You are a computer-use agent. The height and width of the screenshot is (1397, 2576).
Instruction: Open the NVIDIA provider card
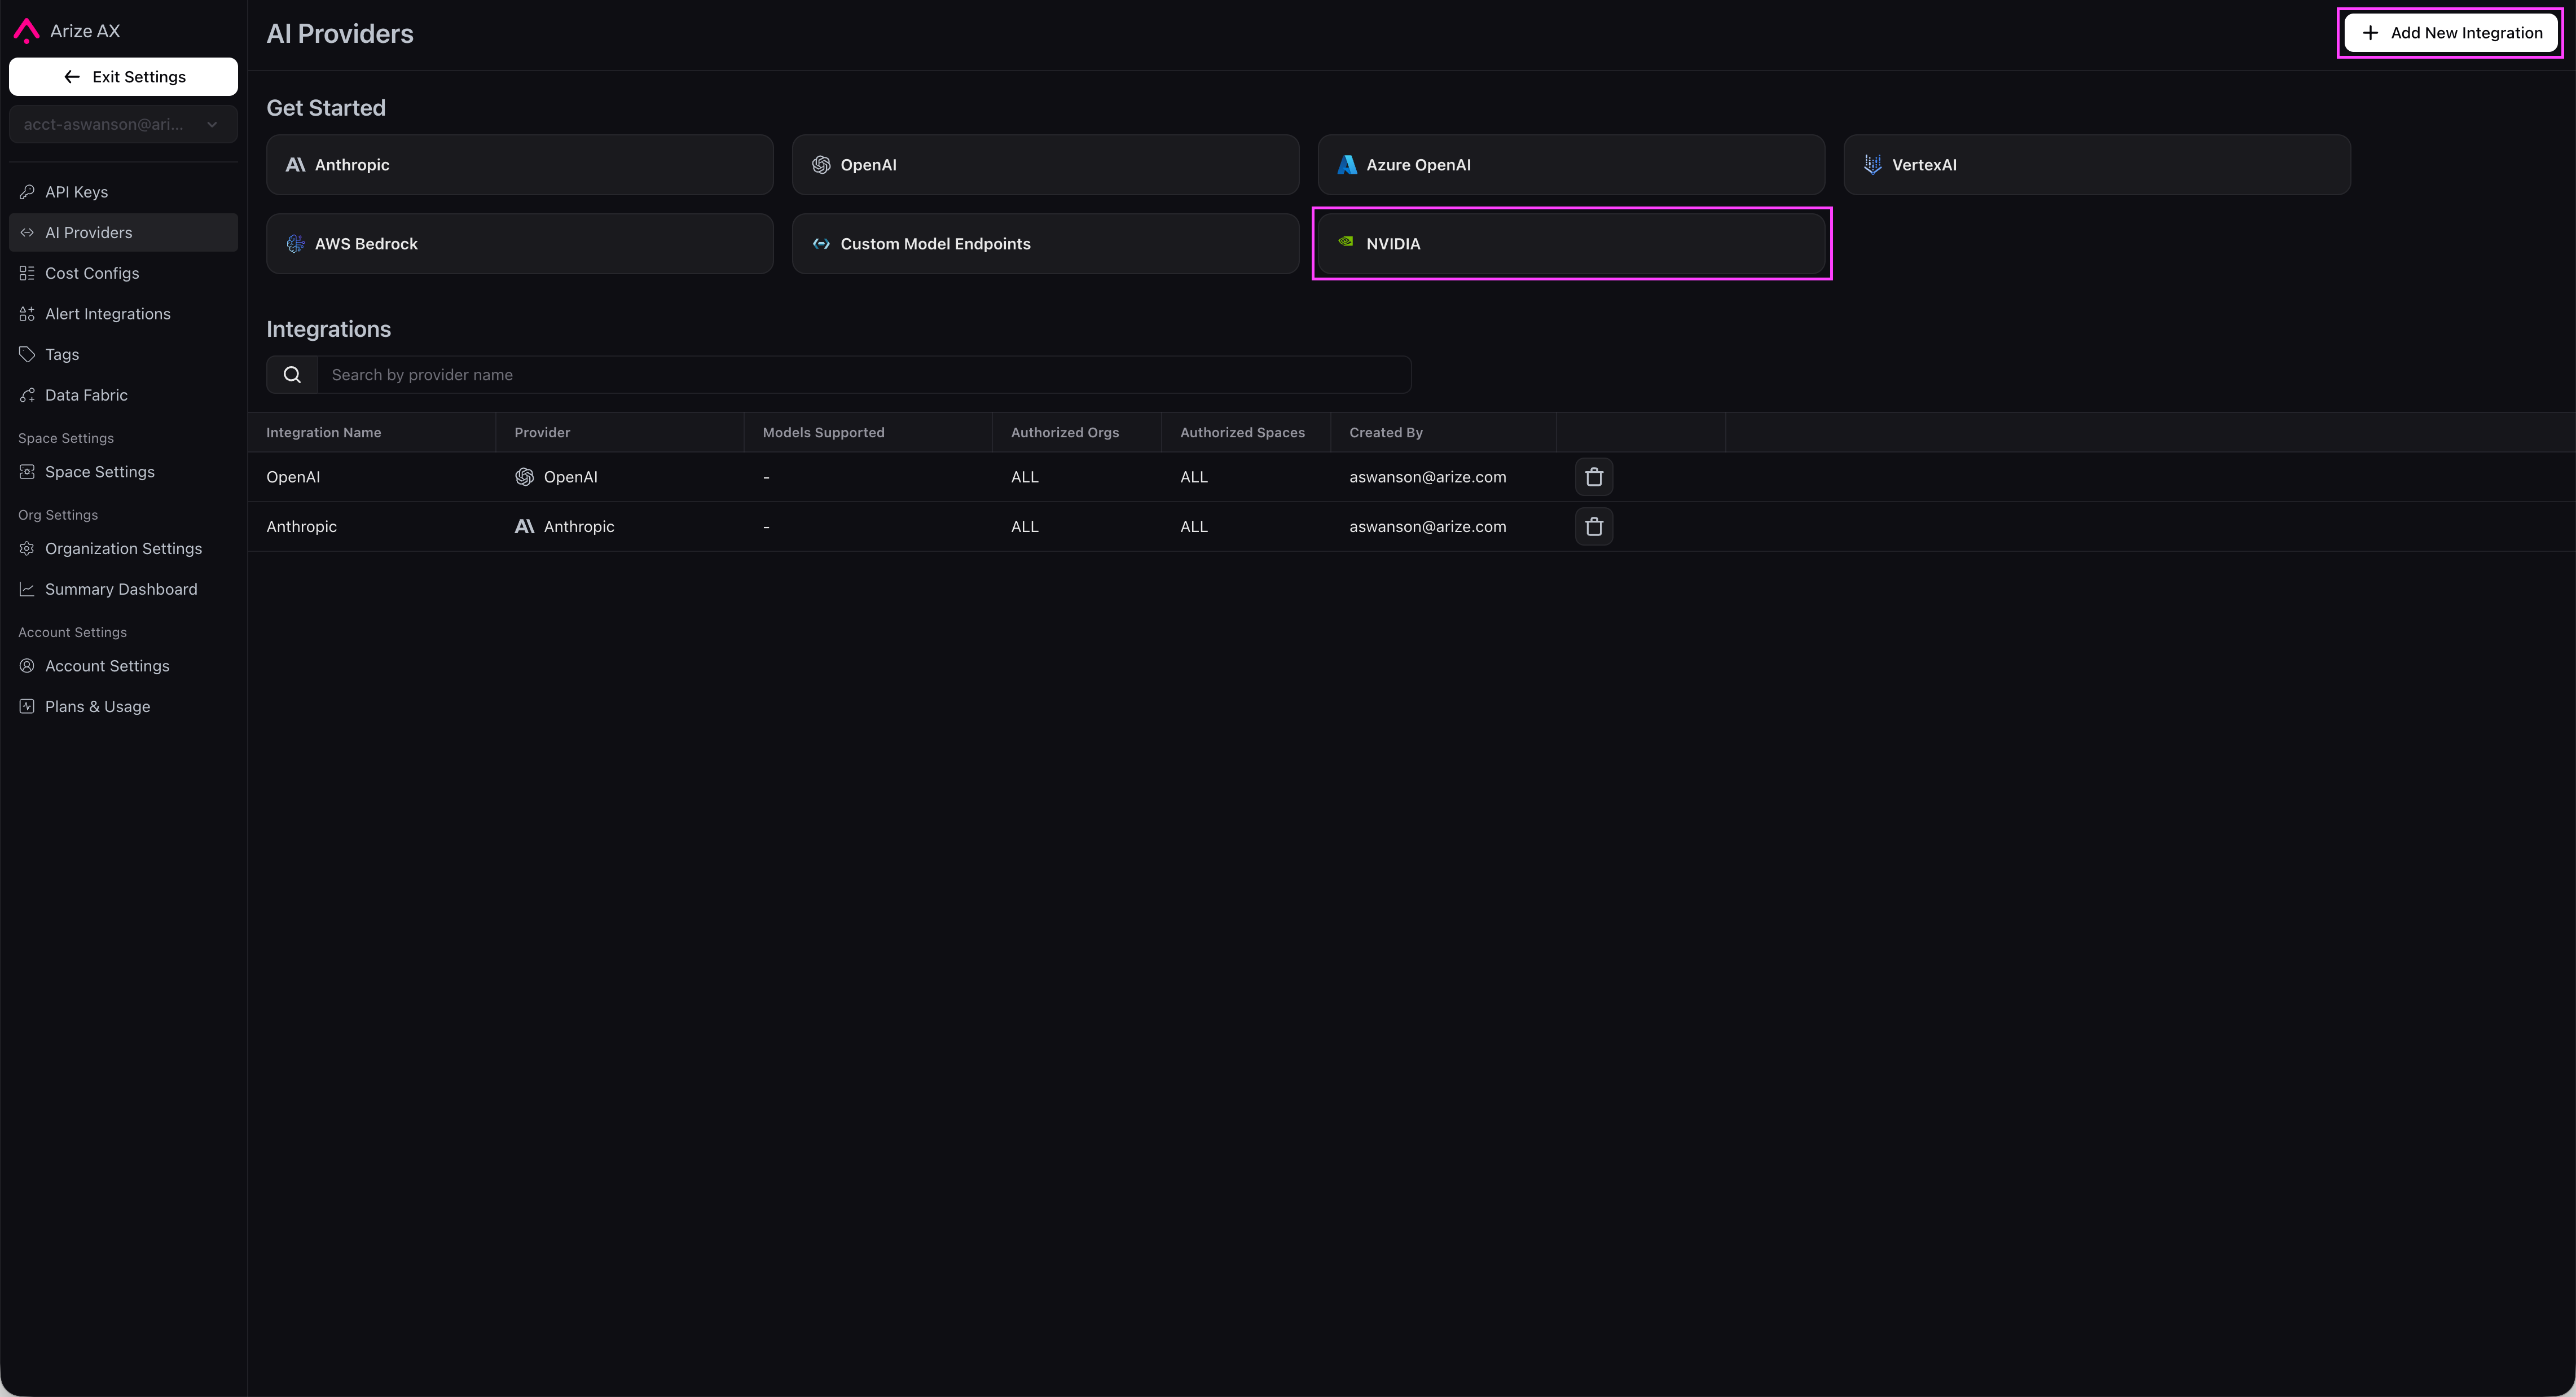coord(1571,244)
